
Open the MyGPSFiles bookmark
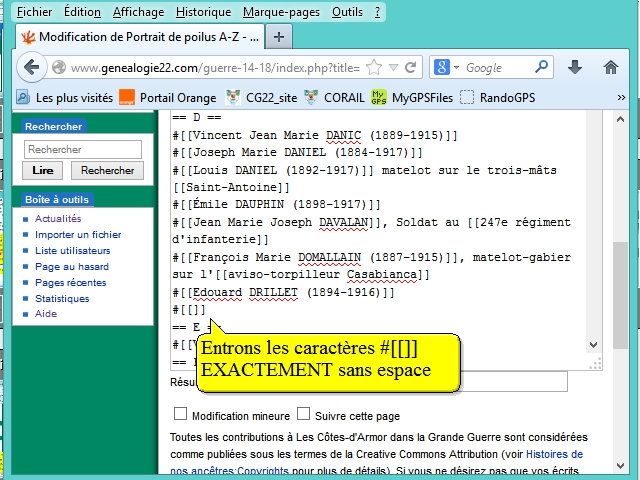point(412,98)
